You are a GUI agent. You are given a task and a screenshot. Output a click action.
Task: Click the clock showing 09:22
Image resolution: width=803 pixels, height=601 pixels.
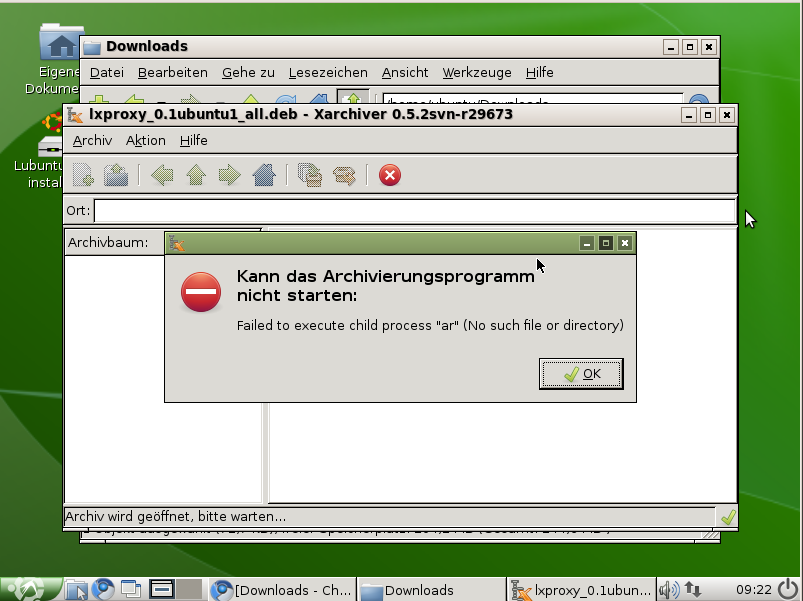coord(754,590)
